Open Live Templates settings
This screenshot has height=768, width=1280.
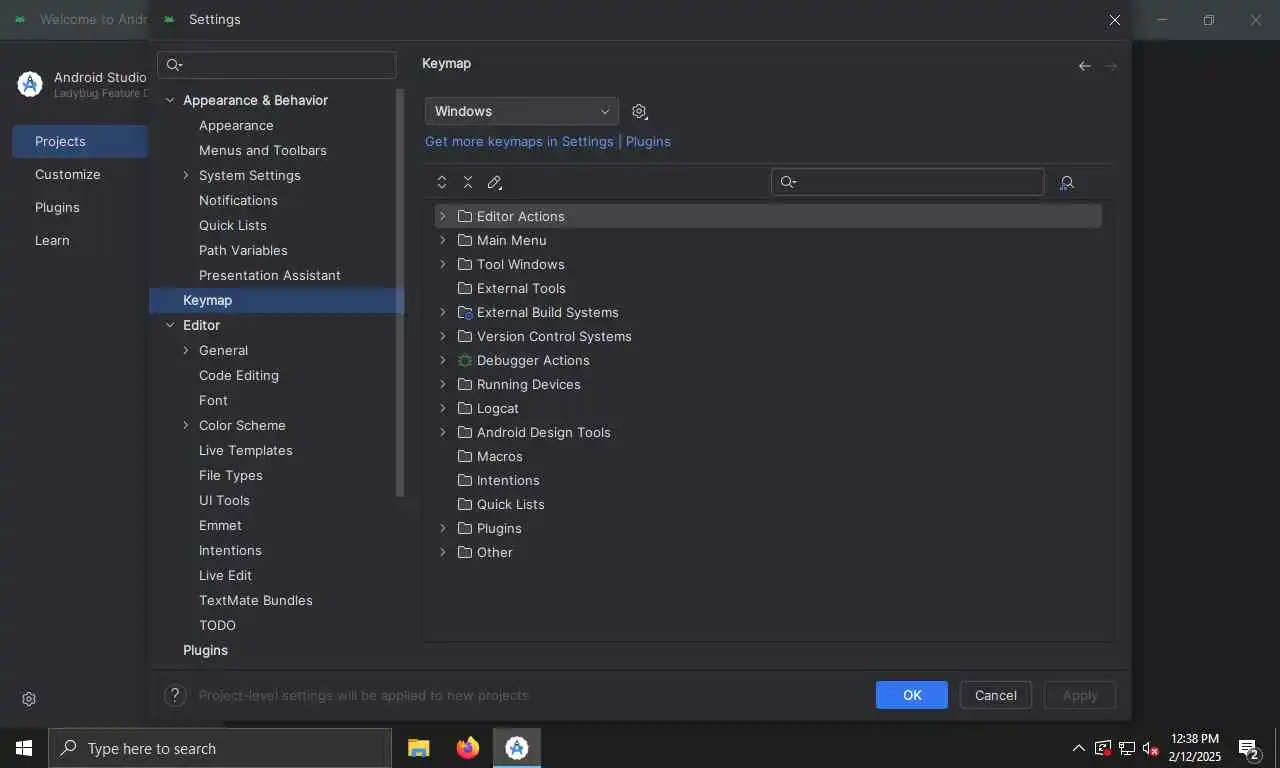[x=246, y=450]
